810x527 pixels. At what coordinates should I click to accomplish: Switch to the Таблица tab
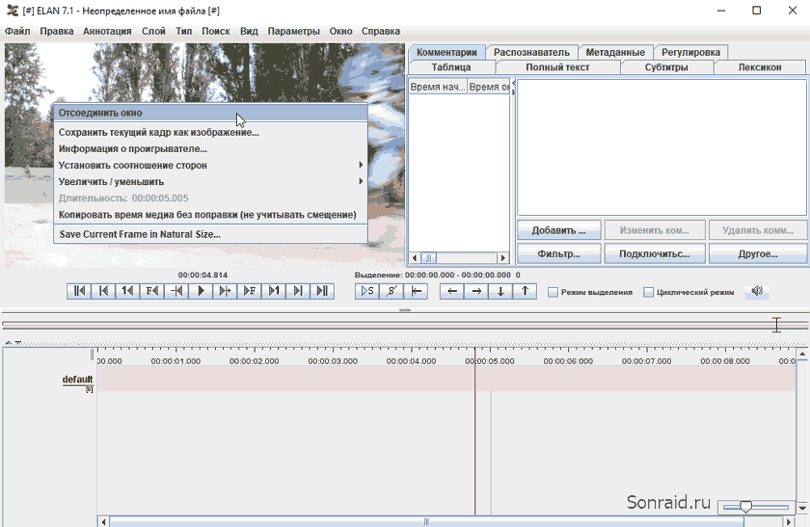[451, 67]
